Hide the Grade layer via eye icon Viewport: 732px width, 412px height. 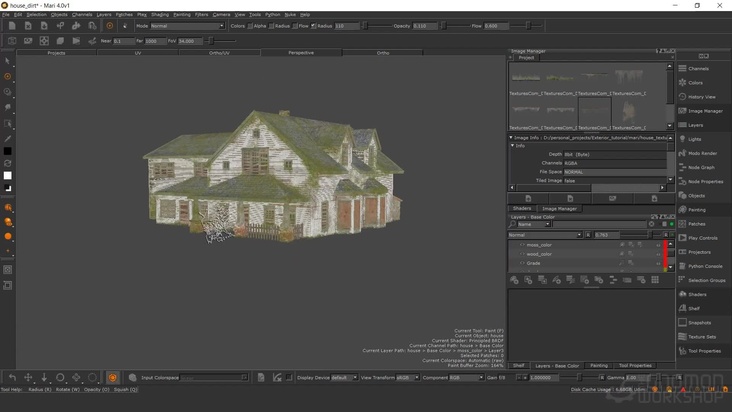coord(522,263)
